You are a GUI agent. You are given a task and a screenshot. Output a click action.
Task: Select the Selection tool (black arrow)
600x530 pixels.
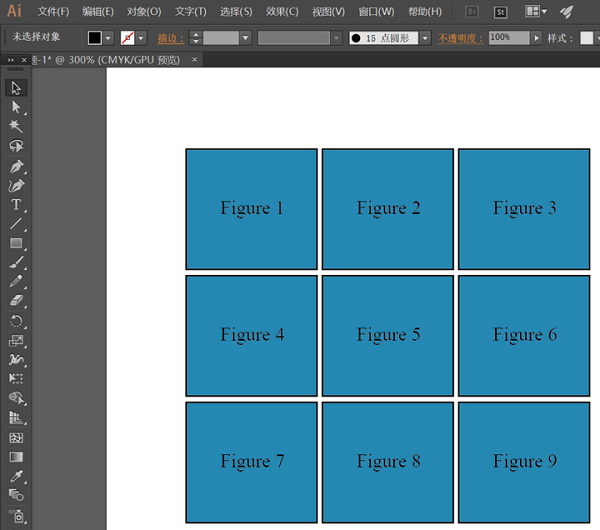(x=16, y=88)
